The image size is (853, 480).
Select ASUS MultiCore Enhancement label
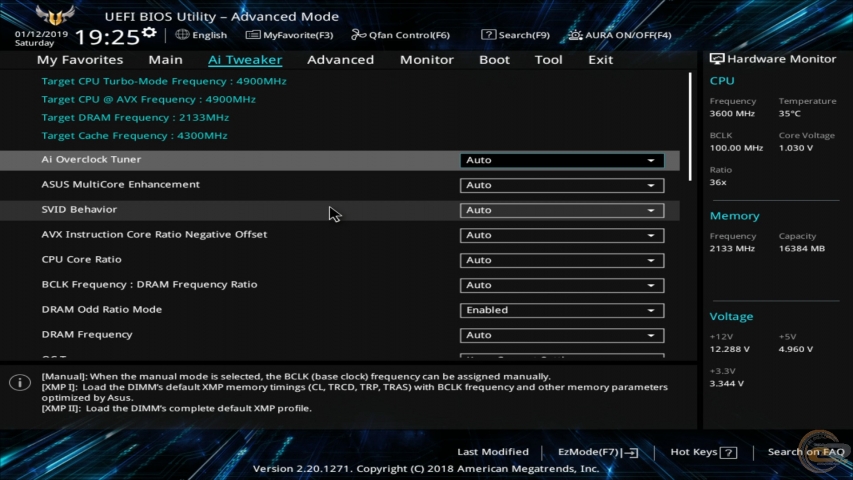120,184
